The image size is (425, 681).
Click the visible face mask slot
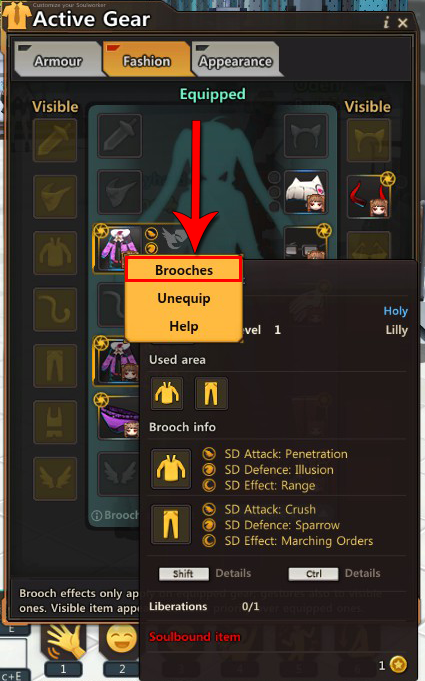55,196
